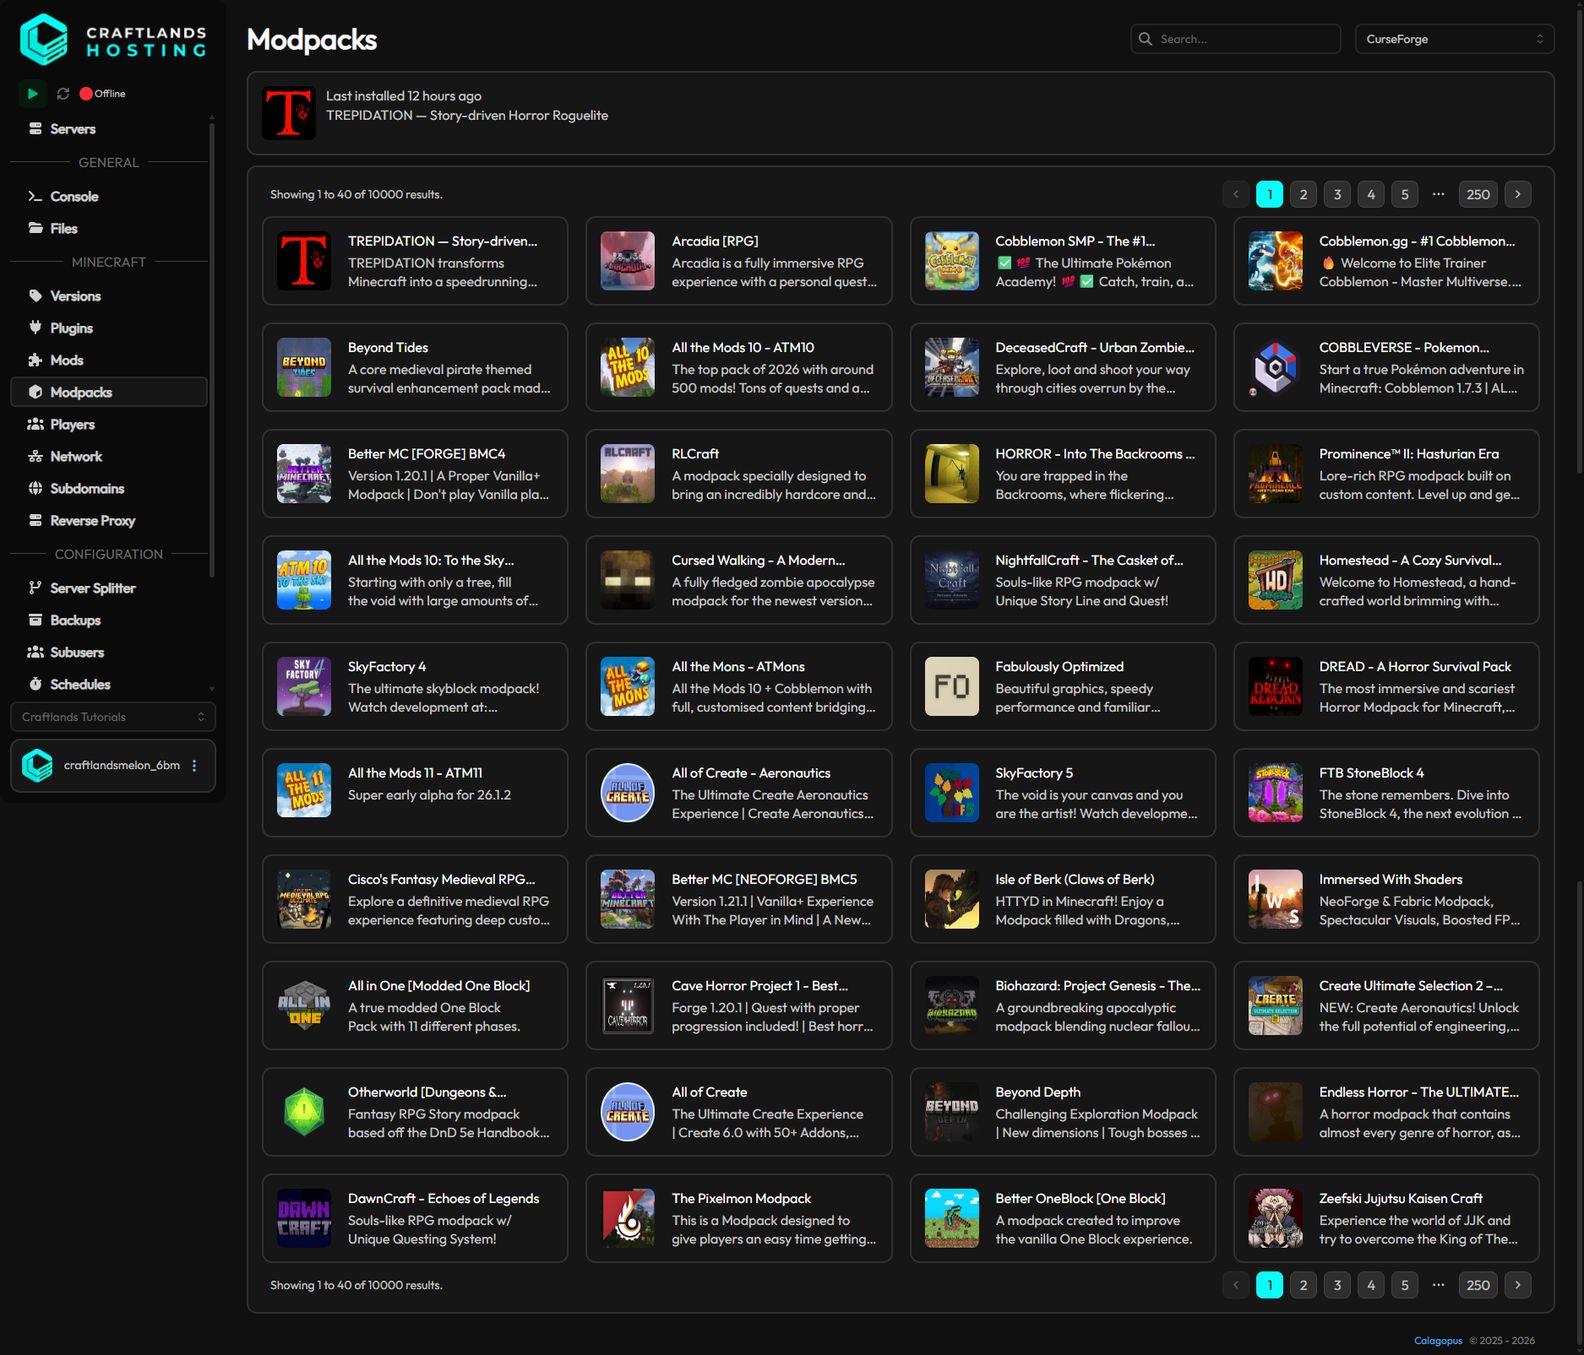Select the Isle of Berk modpack card
This screenshot has width=1584, height=1355.
pyautogui.click(x=1063, y=899)
